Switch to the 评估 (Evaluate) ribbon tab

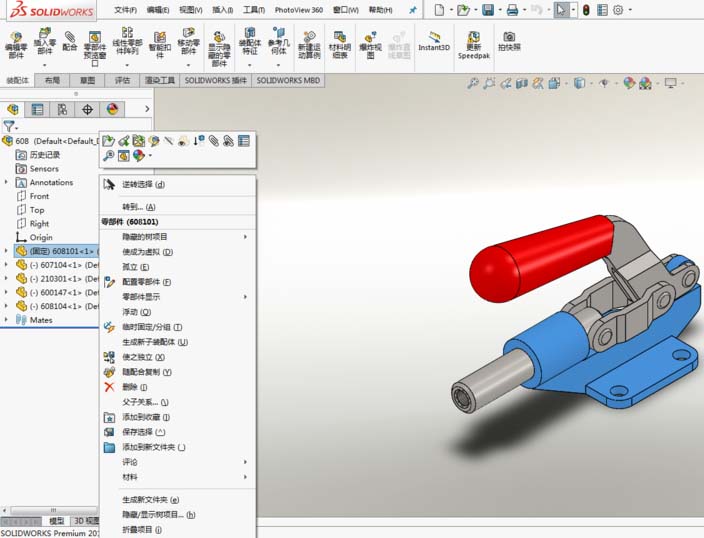[x=122, y=80]
